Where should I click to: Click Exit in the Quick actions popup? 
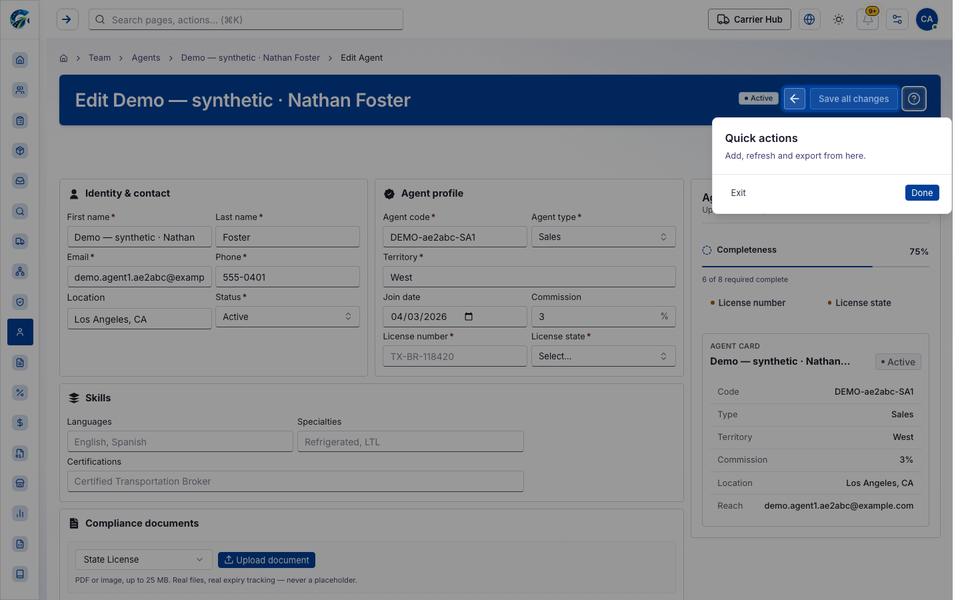pos(738,193)
